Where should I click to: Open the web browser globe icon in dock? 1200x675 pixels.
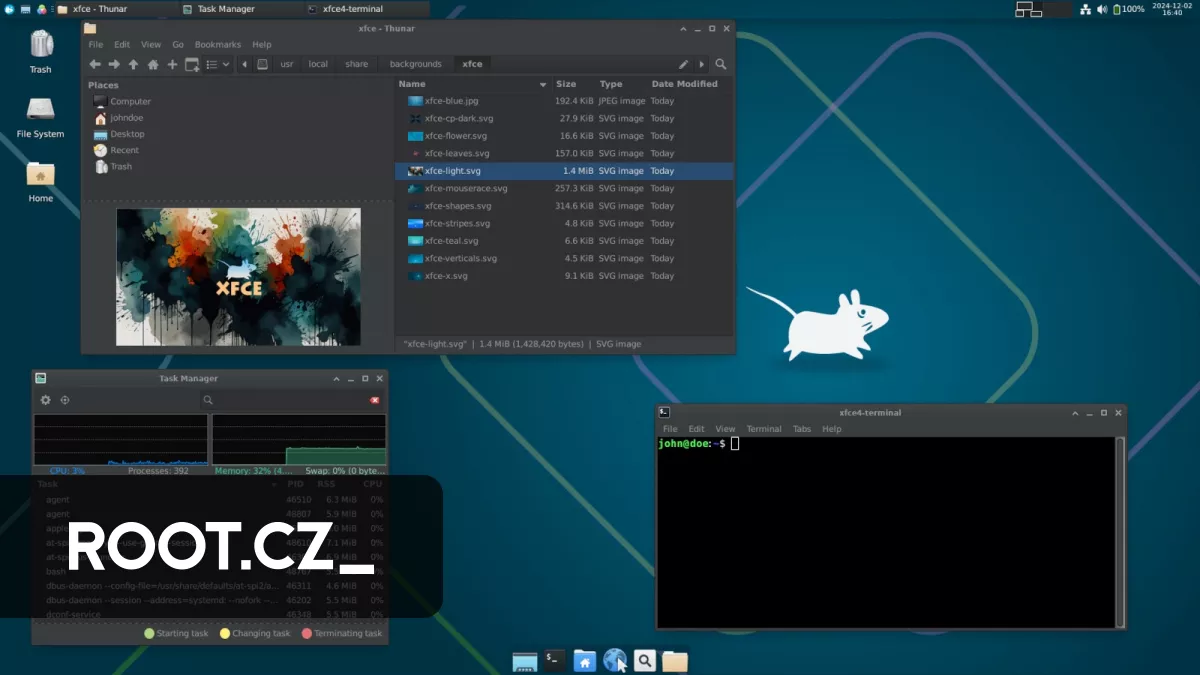614,660
